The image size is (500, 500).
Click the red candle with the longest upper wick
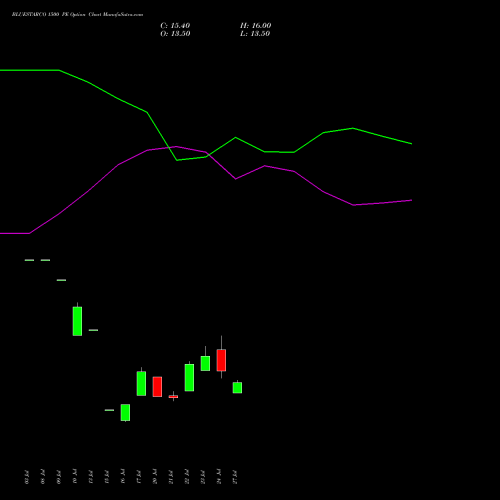tap(221, 360)
